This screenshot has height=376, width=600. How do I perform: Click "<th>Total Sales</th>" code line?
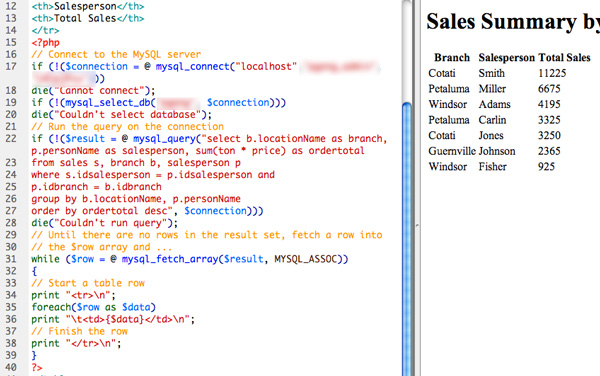88,18
